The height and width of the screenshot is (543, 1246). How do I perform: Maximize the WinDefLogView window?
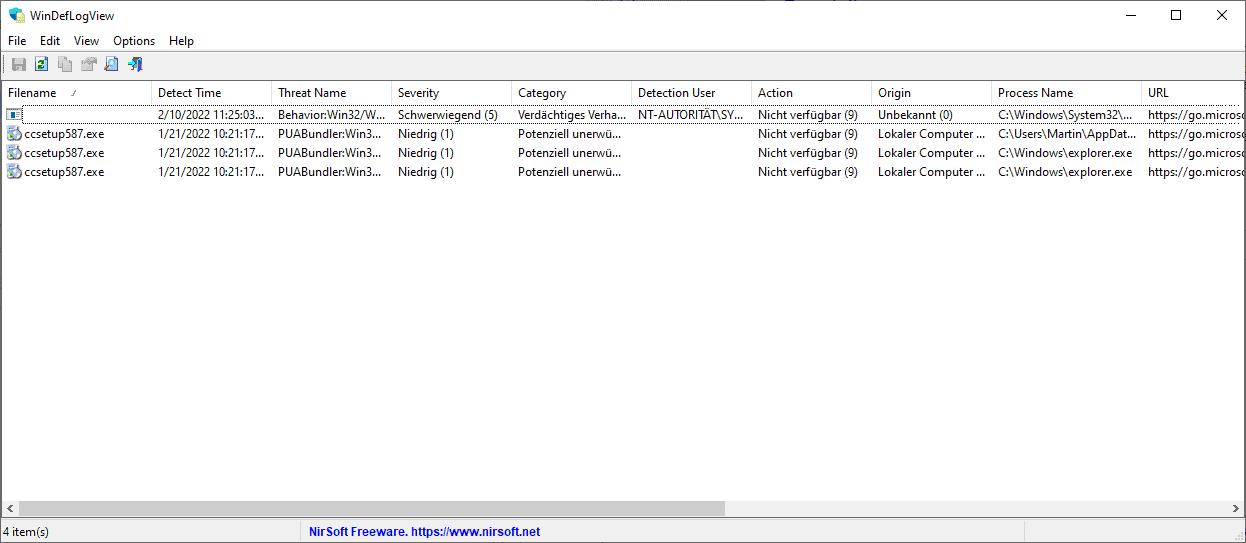(1176, 15)
